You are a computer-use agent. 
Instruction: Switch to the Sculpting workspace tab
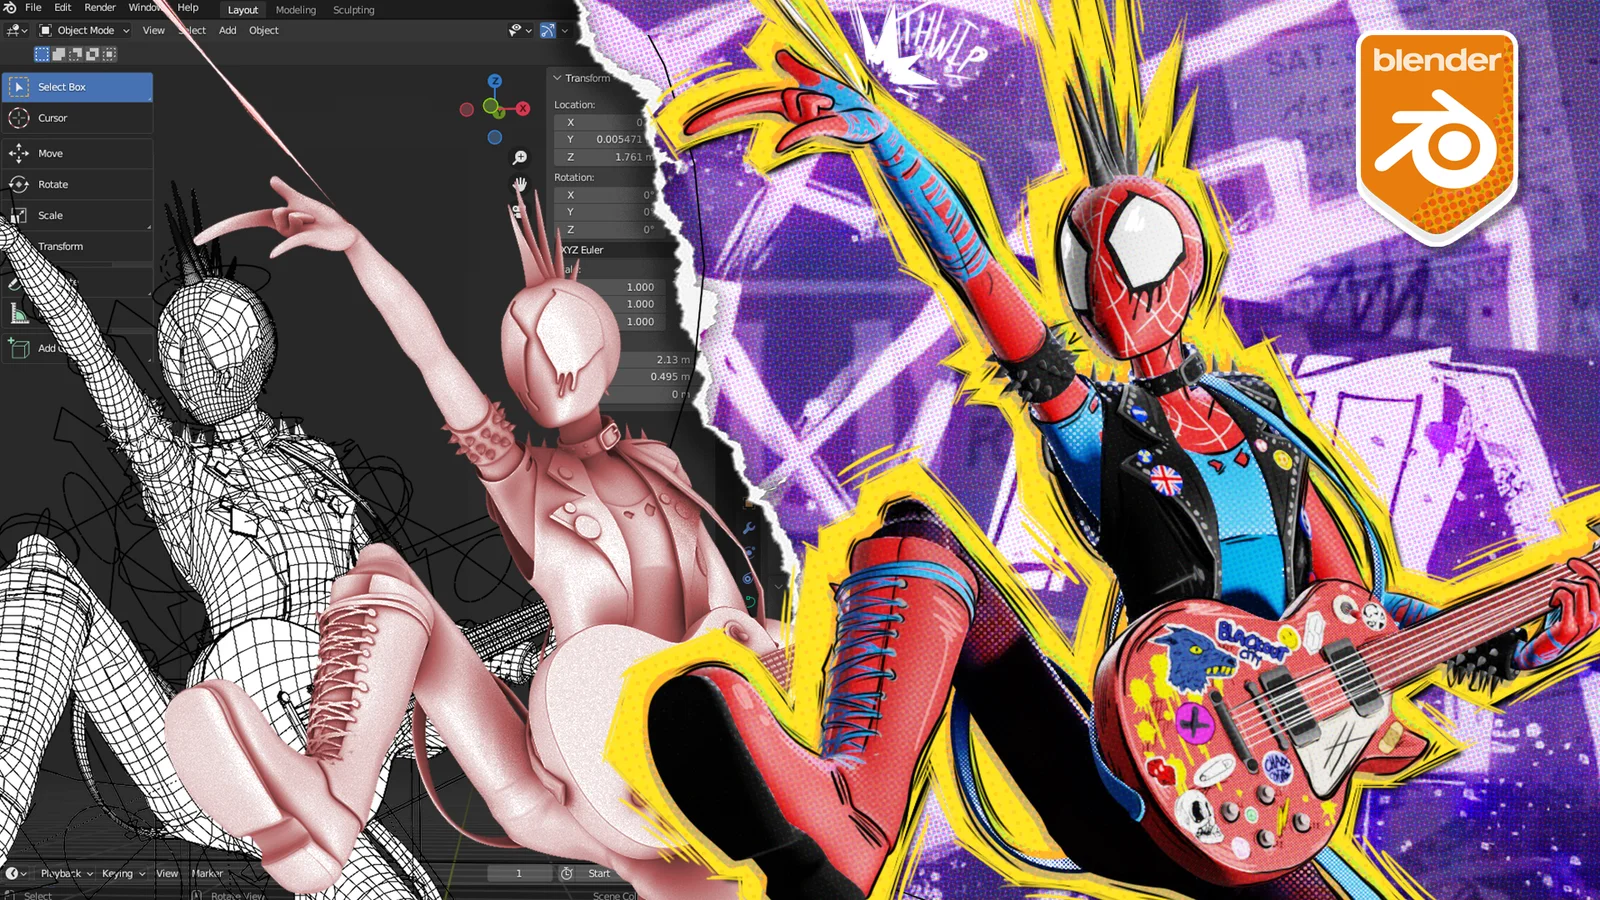point(353,10)
